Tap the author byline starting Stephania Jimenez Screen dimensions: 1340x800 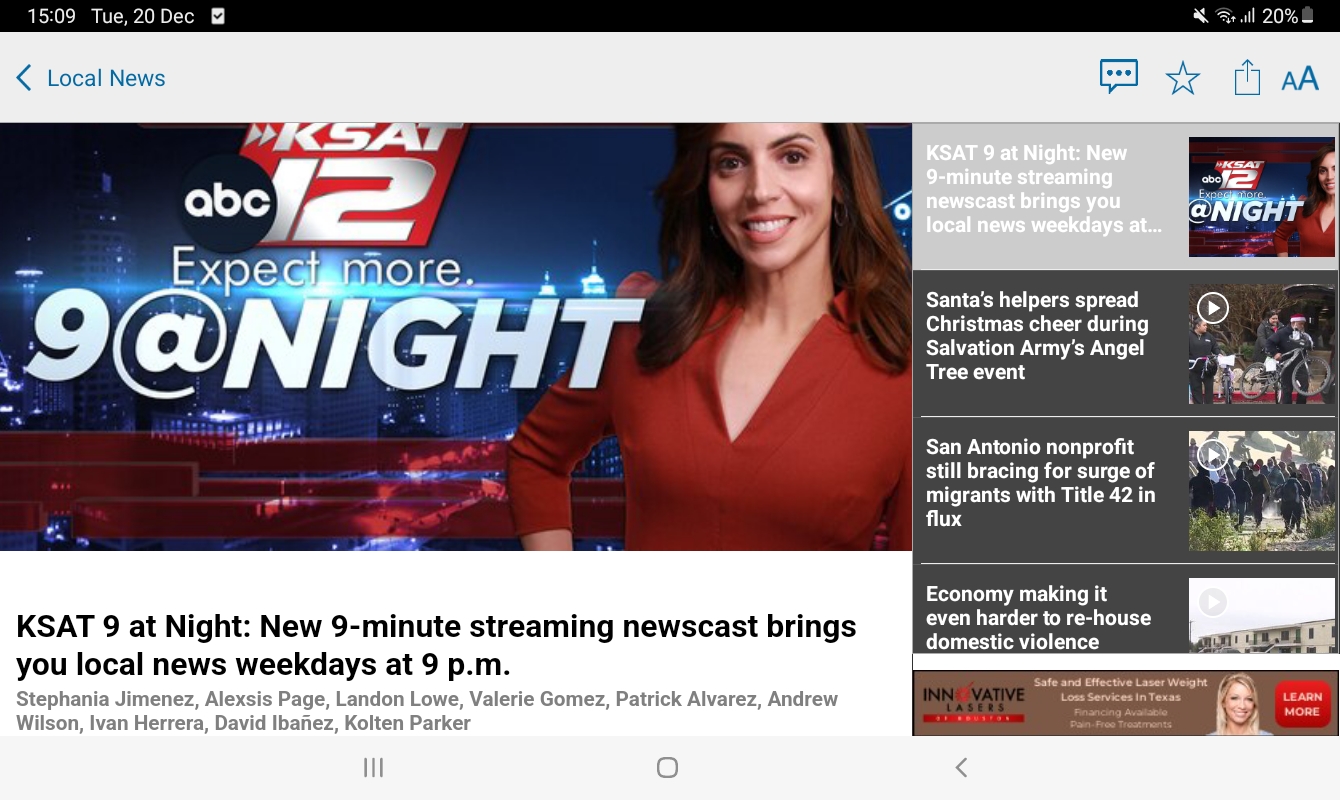click(x=427, y=711)
